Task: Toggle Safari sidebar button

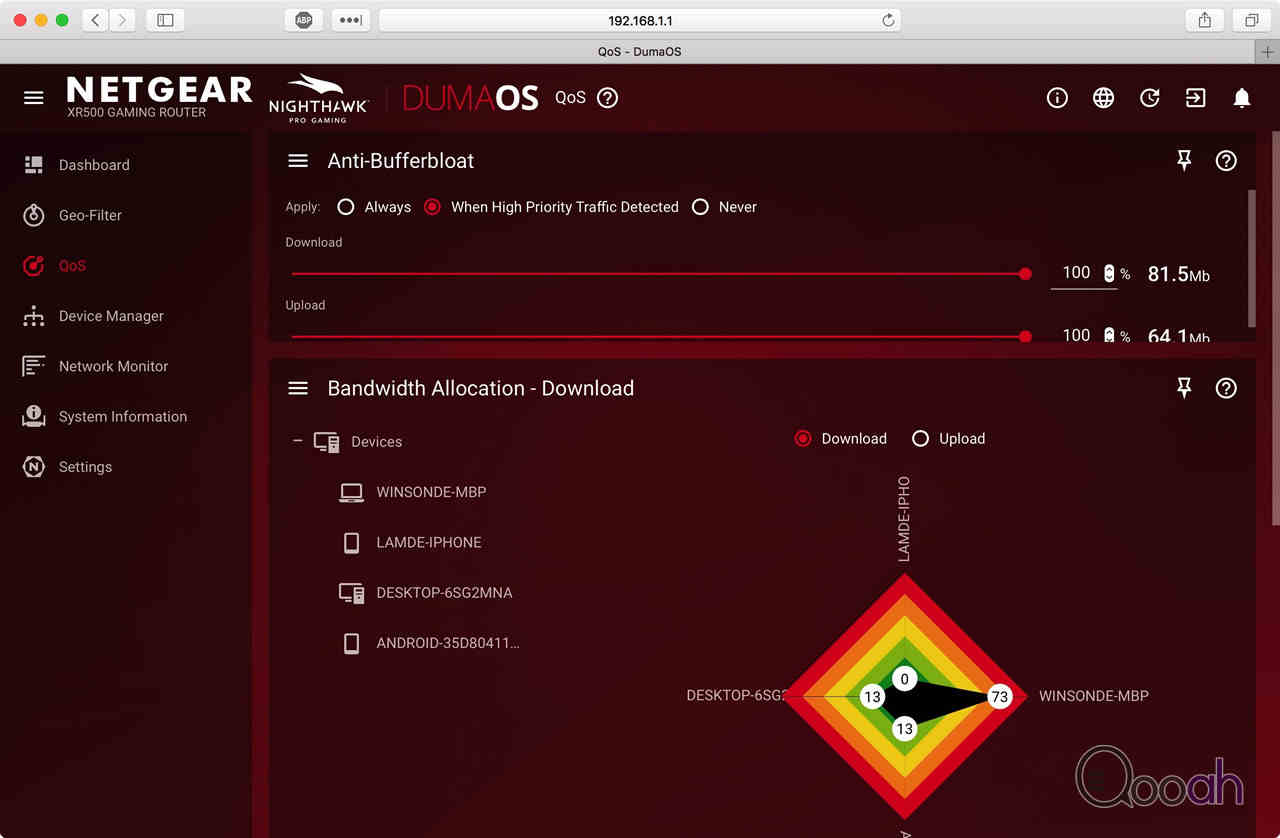Action: [165, 20]
